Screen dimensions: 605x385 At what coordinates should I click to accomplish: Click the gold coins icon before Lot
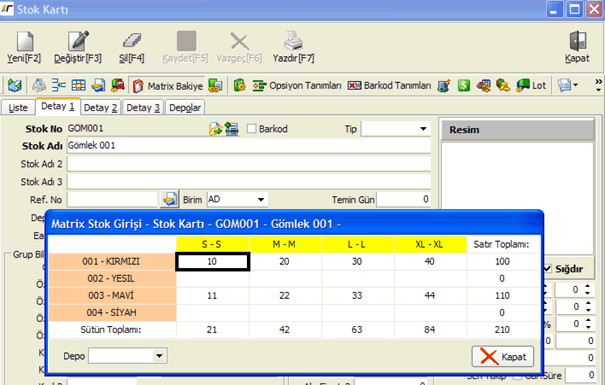coord(503,85)
